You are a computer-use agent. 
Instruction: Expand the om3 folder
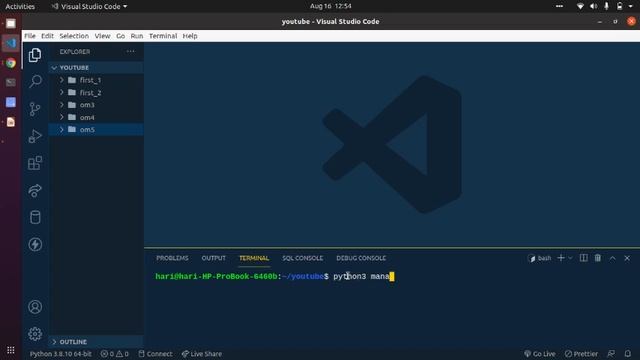[62, 105]
